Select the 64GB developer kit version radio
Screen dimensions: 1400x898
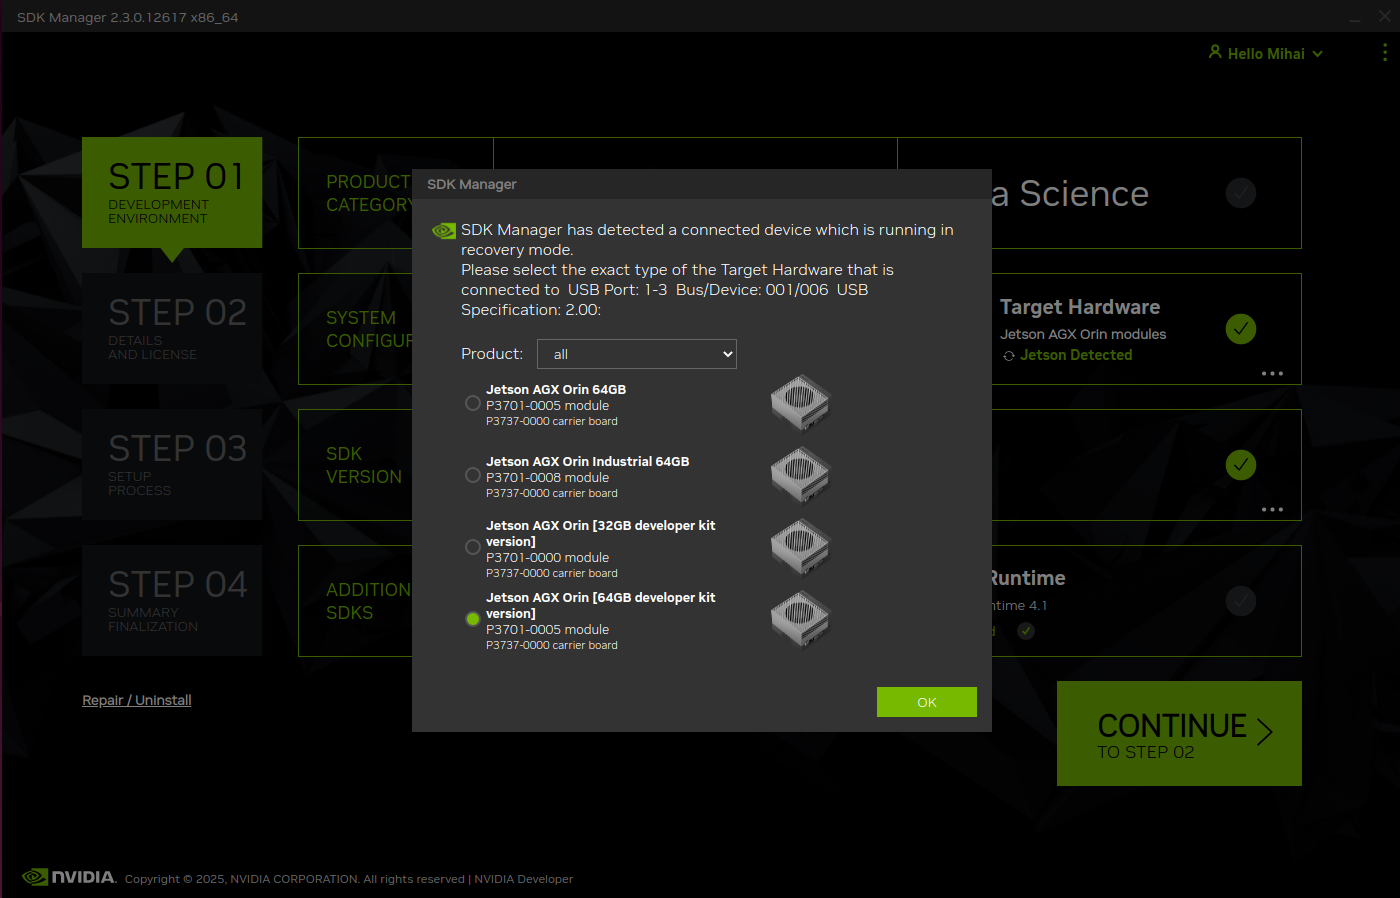[473, 619]
